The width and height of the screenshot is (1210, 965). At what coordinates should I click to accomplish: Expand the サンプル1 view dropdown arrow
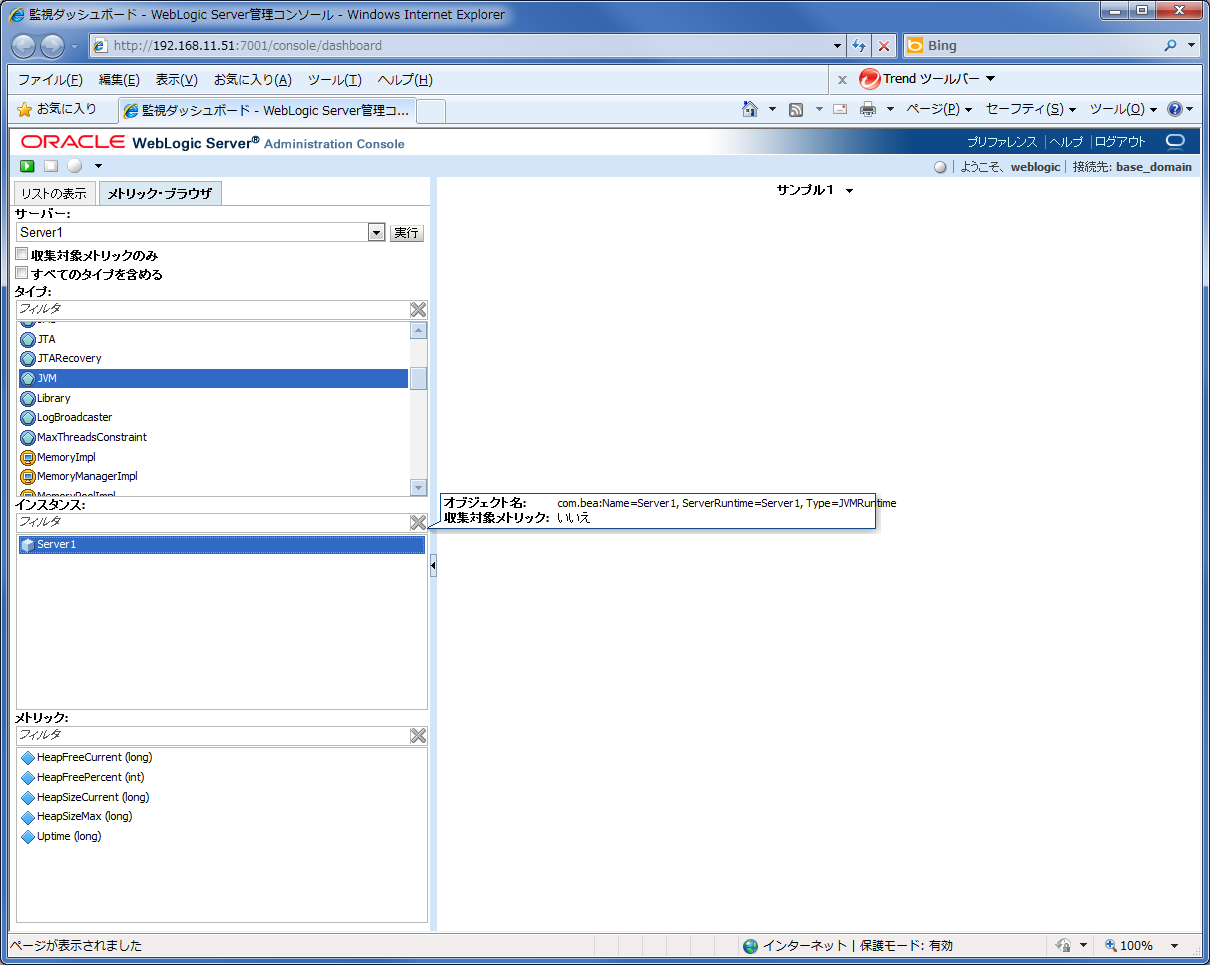click(849, 191)
